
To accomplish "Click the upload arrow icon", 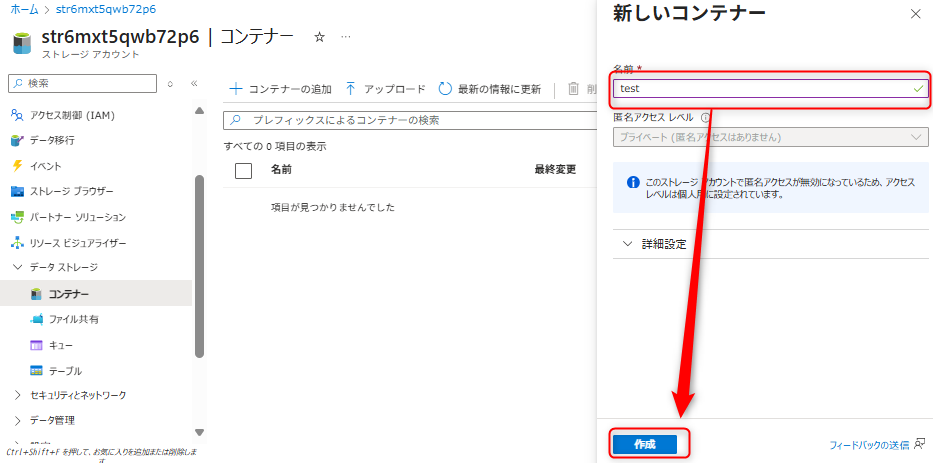I will 350,89.
